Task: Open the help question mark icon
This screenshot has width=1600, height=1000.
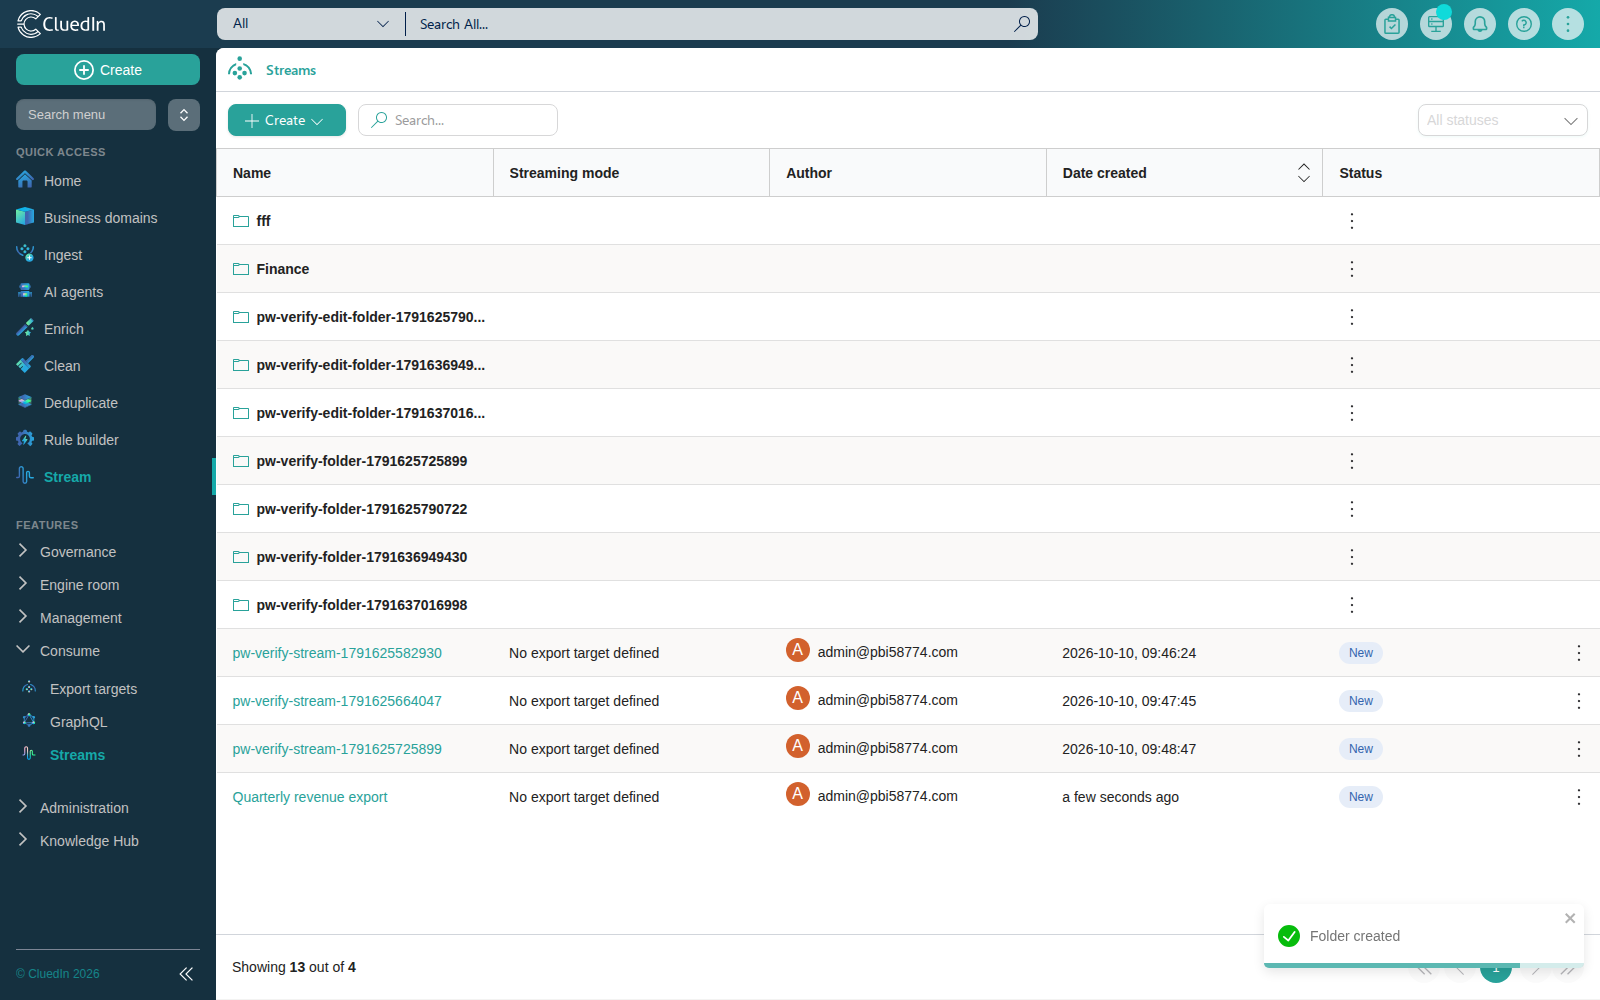Action: [1524, 24]
